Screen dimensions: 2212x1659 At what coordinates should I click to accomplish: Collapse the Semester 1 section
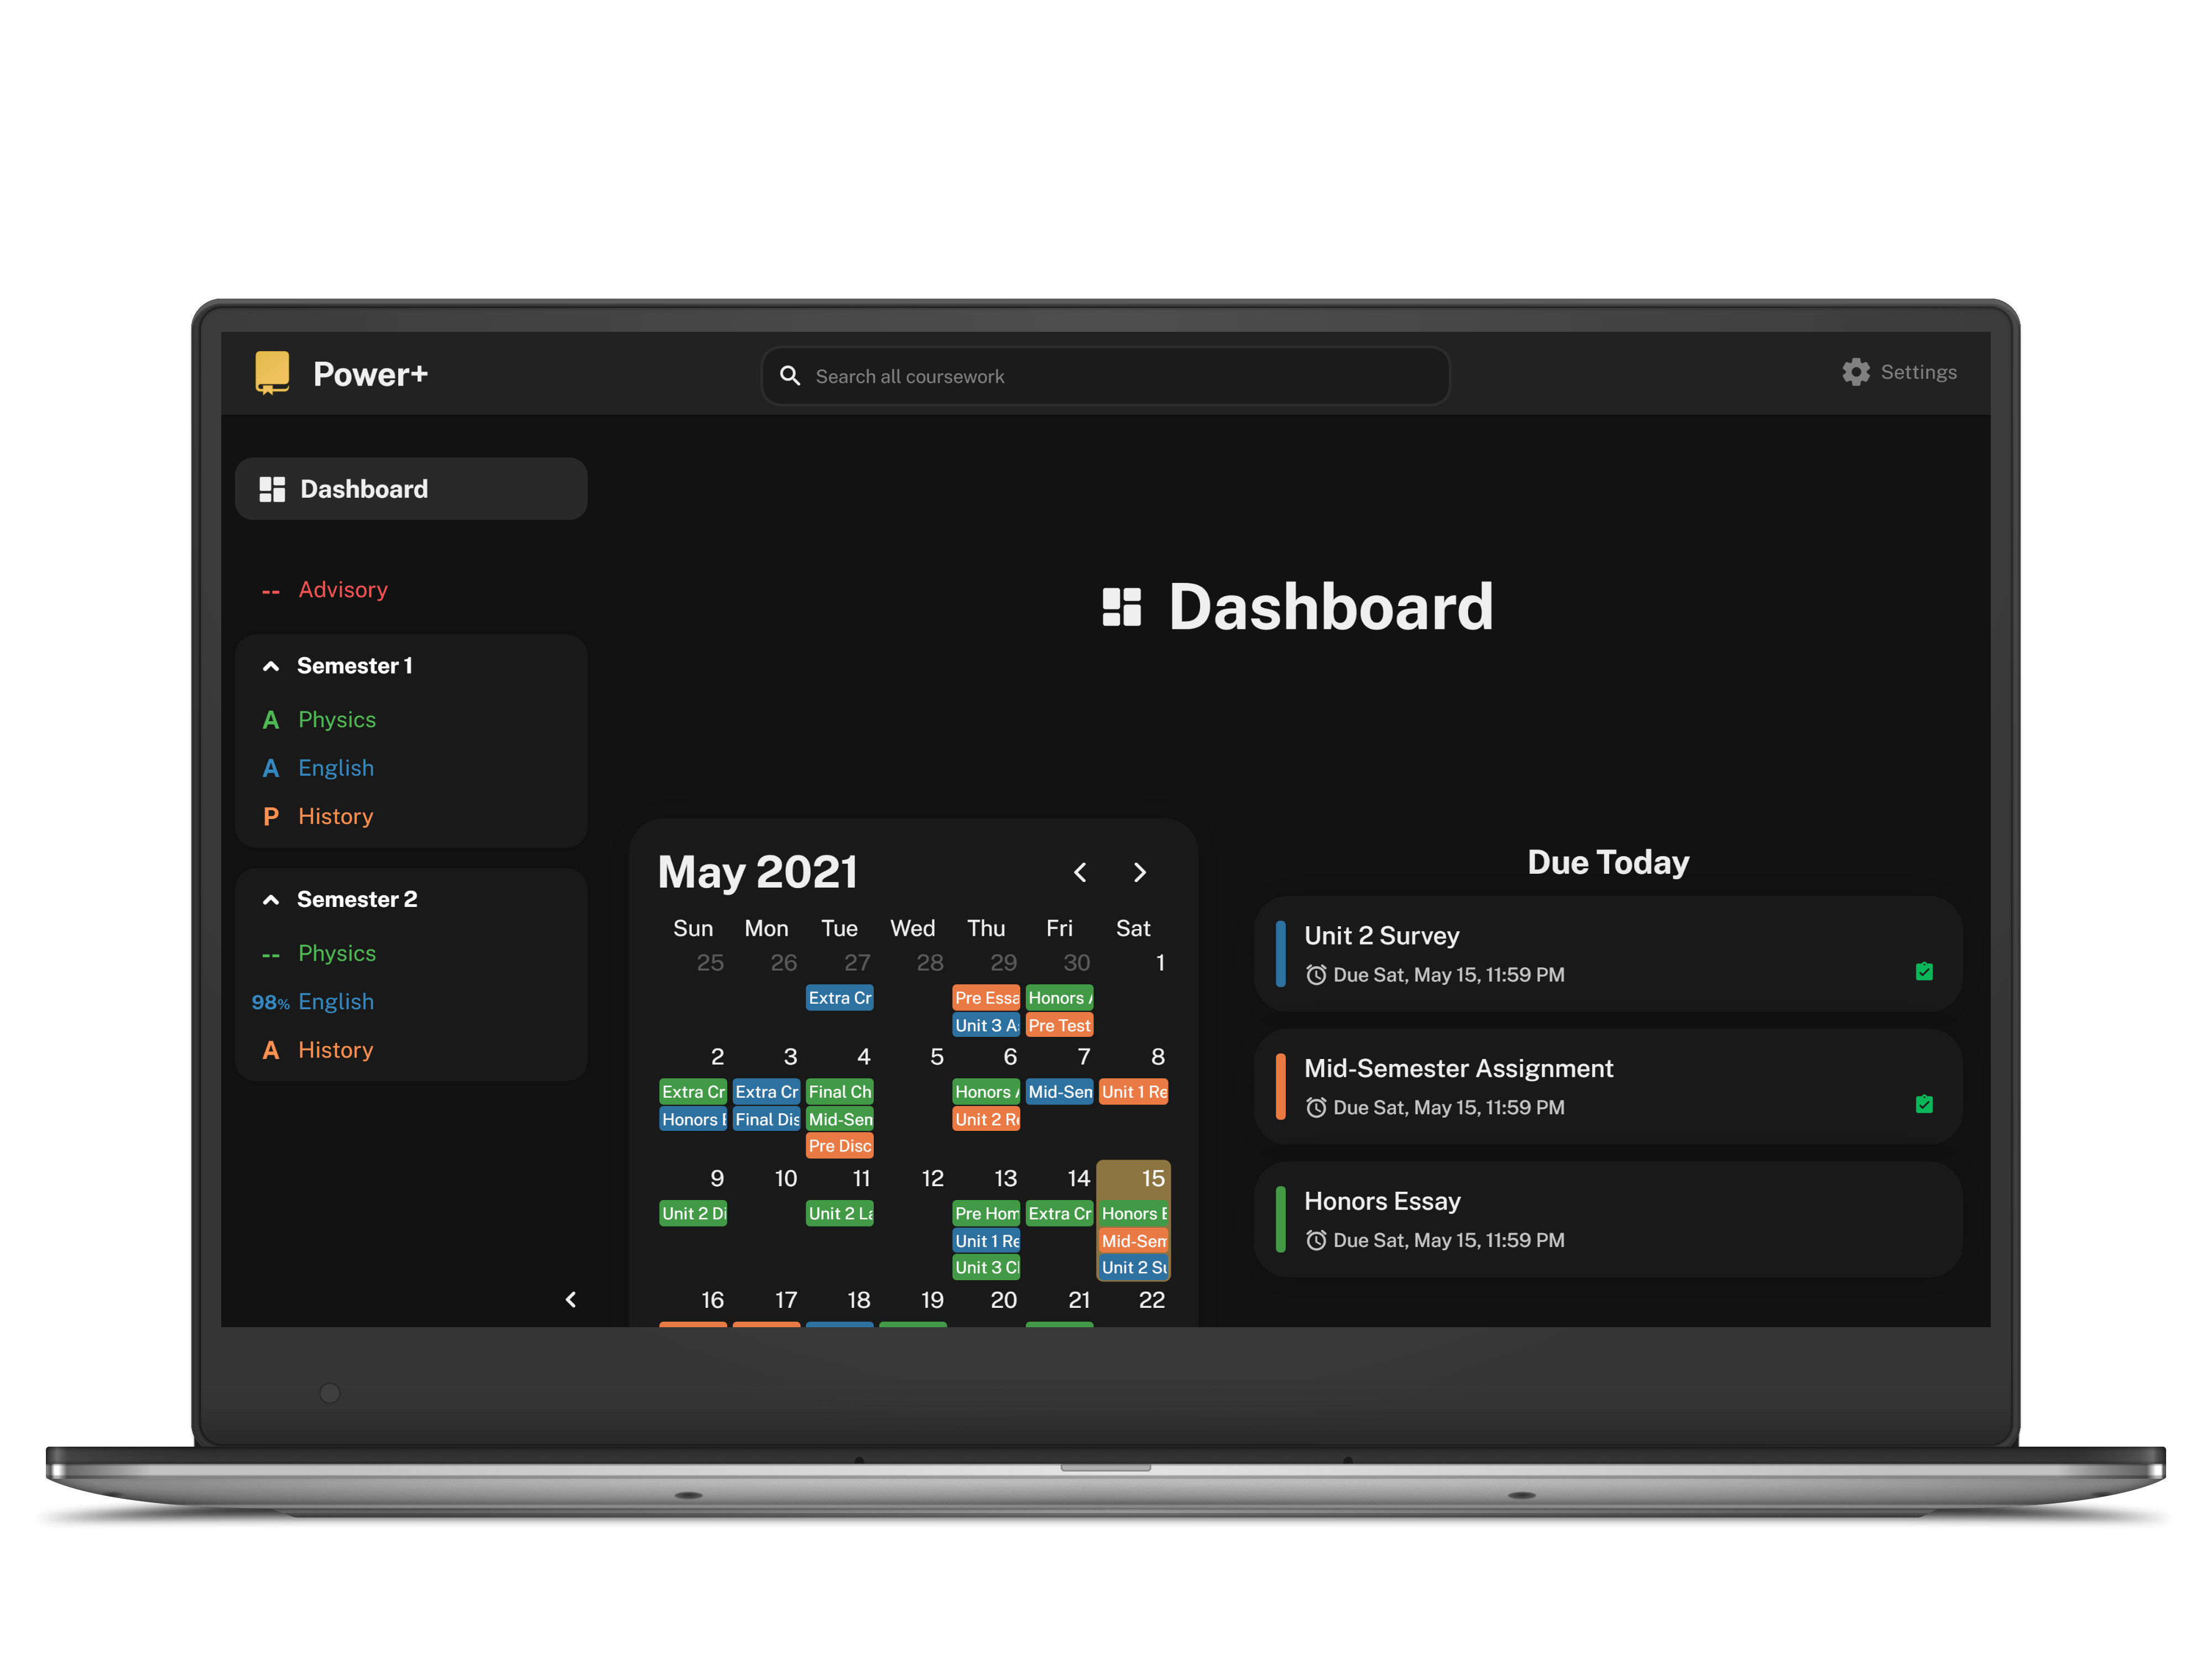(x=271, y=666)
